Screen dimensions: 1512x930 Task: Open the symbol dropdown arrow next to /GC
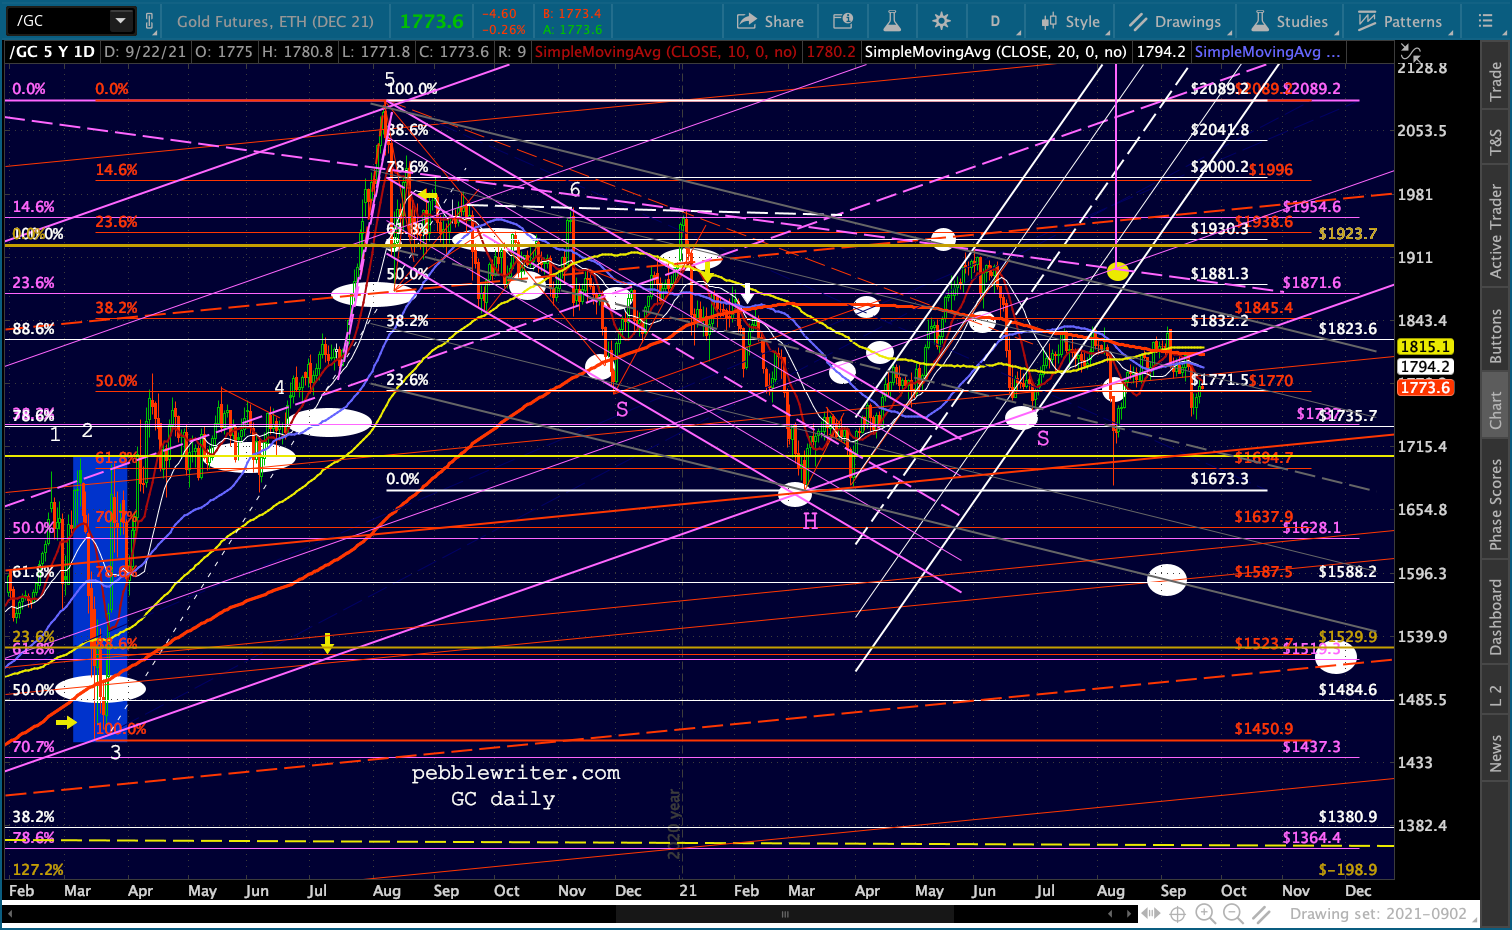pyautogui.click(x=121, y=21)
